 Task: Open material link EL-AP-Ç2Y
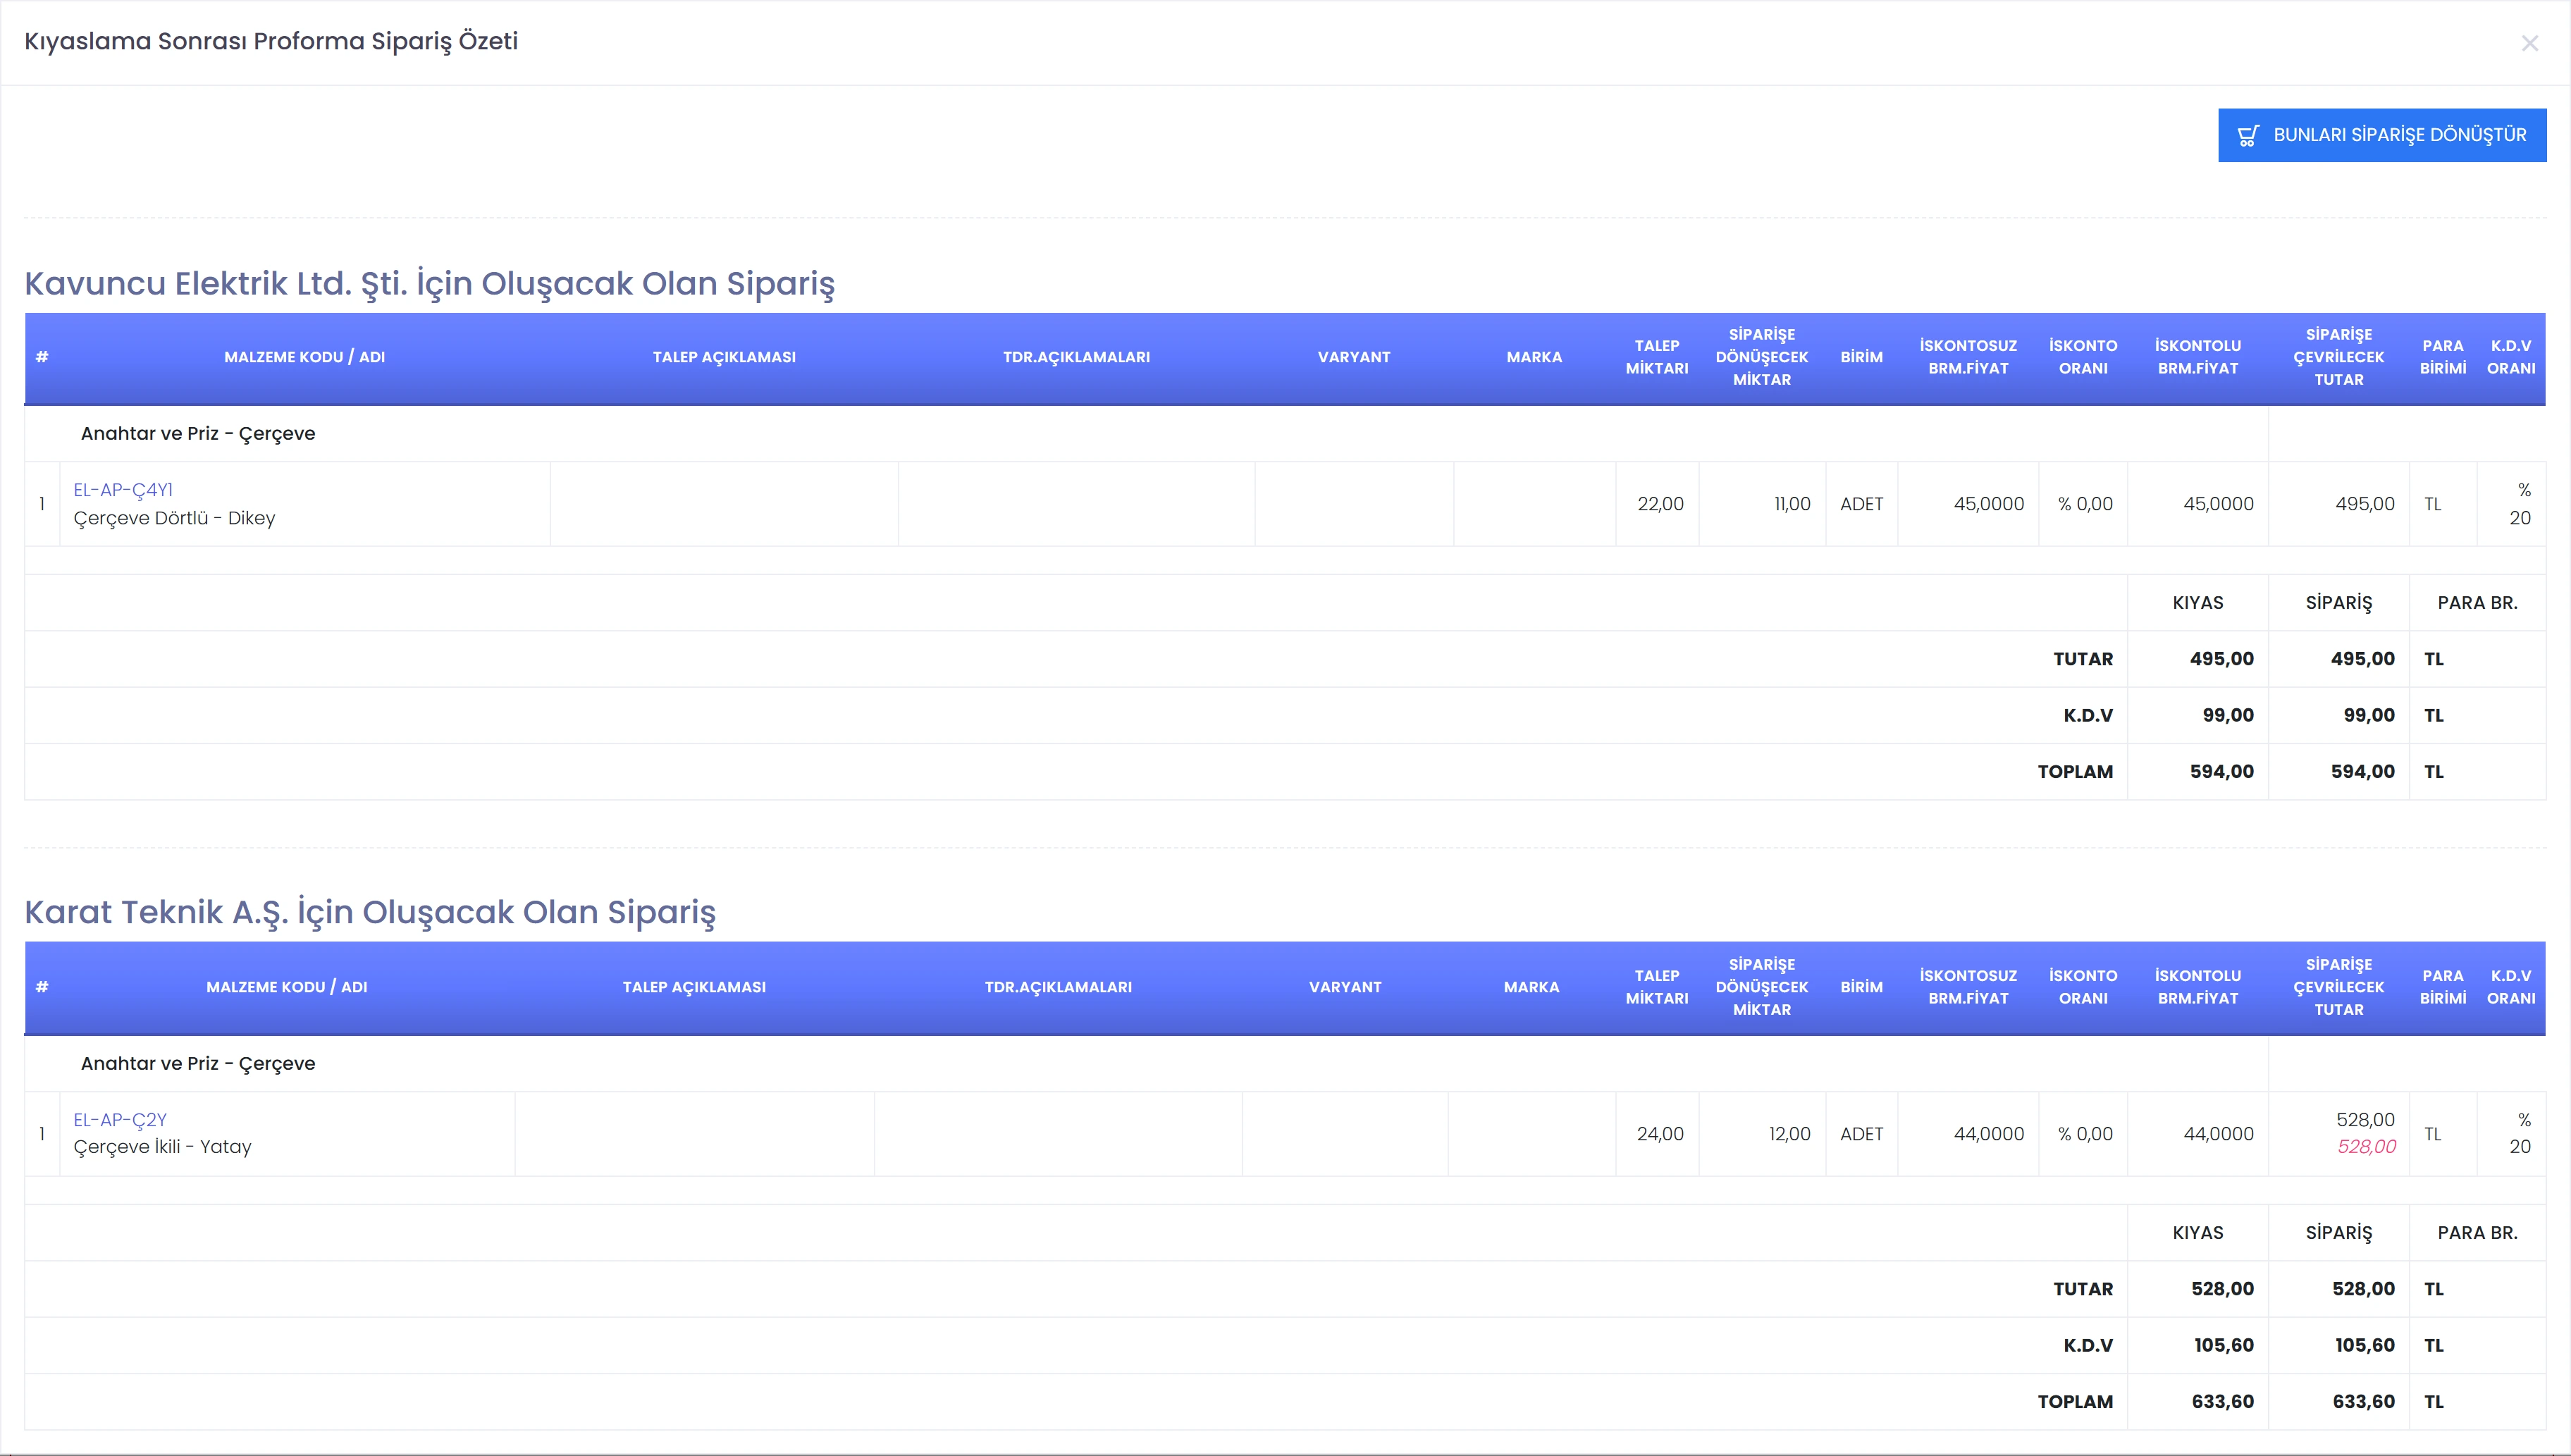pyautogui.click(x=120, y=1120)
